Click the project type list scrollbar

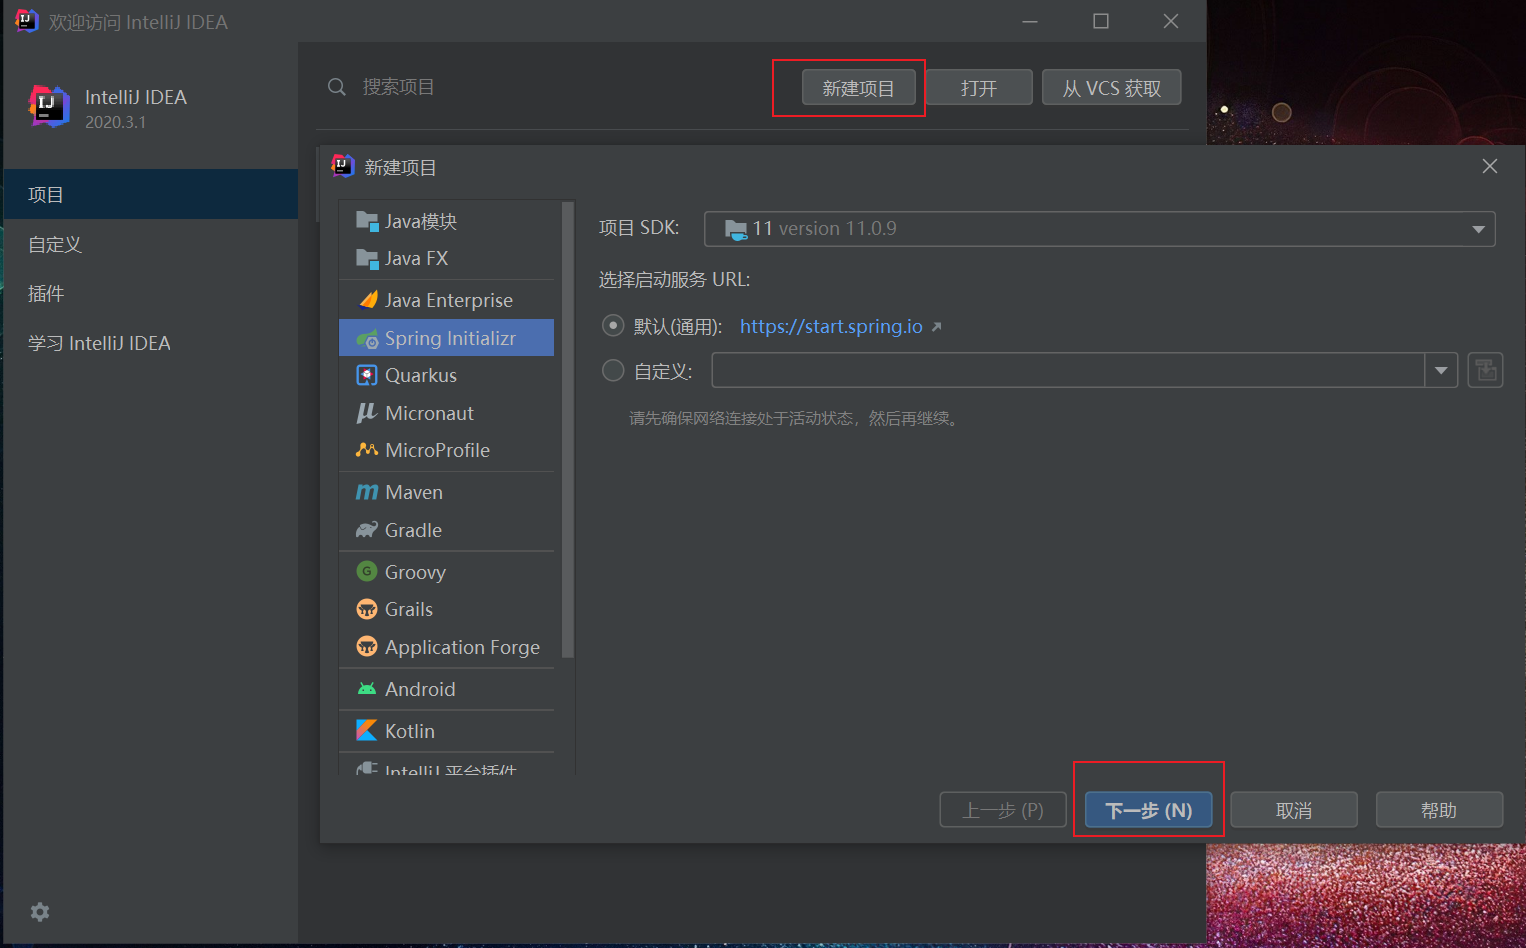point(568,430)
